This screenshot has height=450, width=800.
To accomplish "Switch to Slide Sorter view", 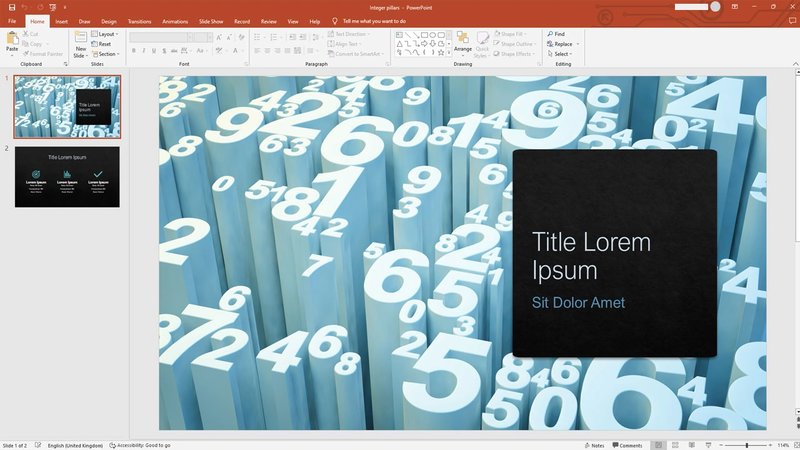I will click(x=675, y=445).
